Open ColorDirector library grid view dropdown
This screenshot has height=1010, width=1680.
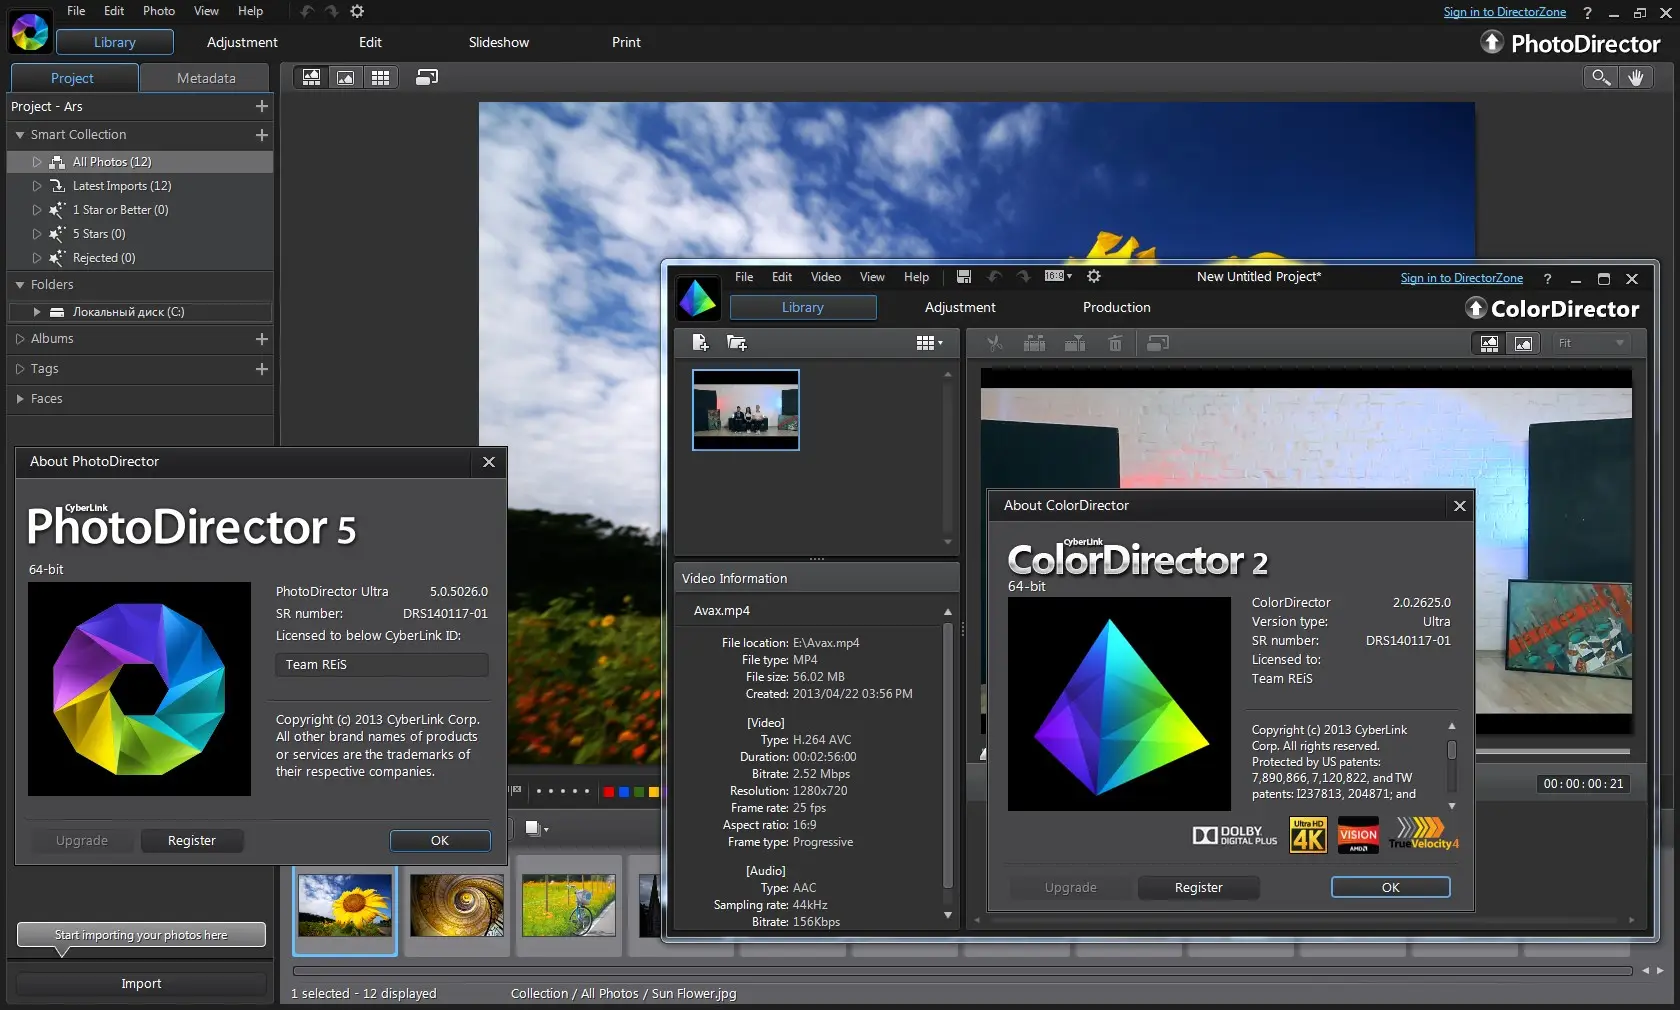pyautogui.click(x=930, y=343)
